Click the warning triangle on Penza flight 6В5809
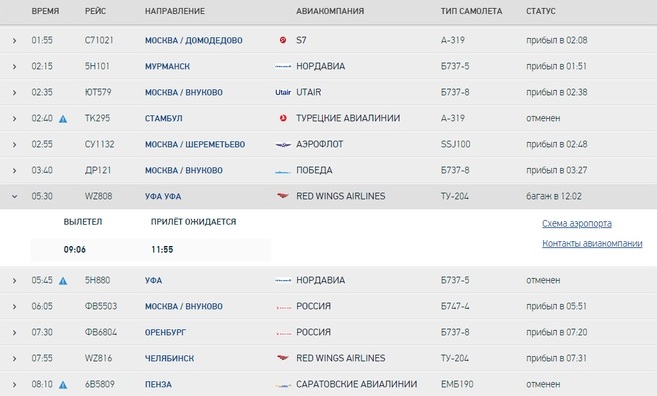The width and height of the screenshot is (657, 396). [63, 385]
